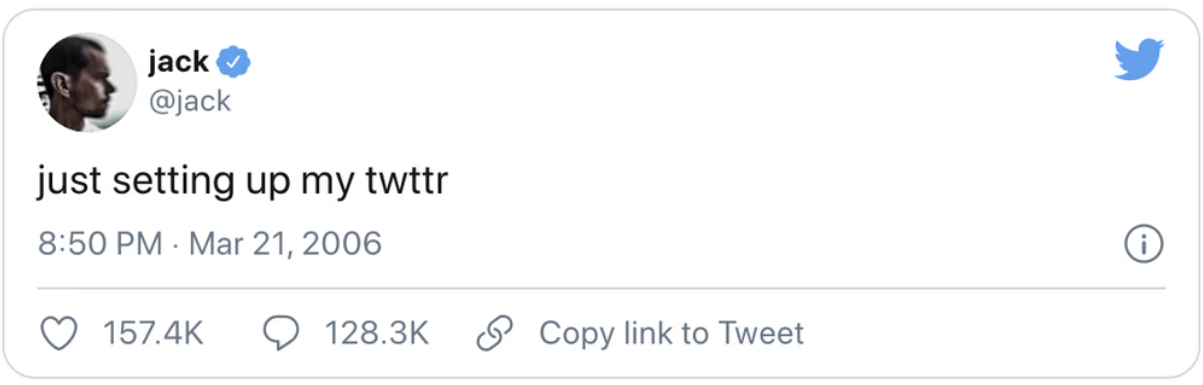Click the horizontal divider below the timestamp

pos(601,288)
